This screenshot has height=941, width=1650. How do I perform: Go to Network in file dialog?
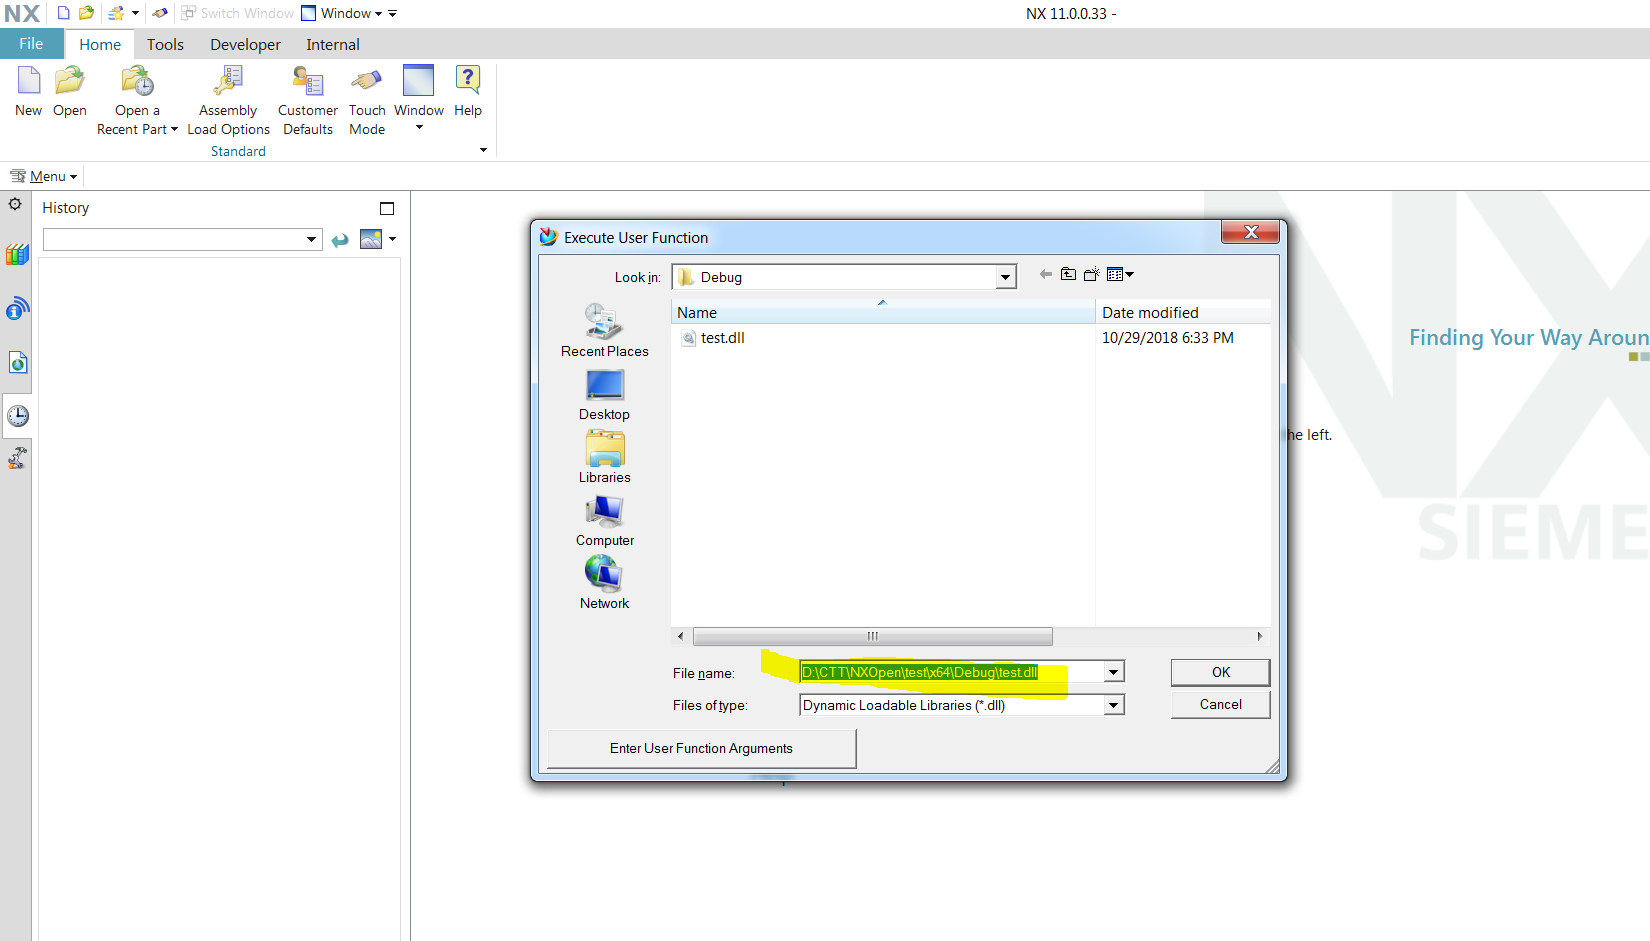(x=604, y=584)
